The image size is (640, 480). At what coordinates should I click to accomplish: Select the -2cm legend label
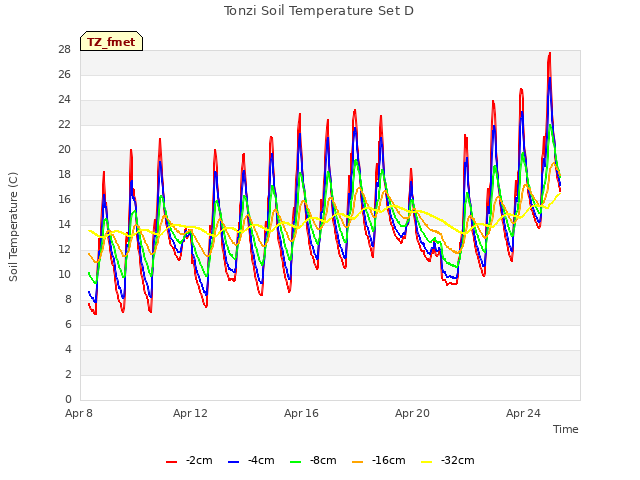[x=199, y=460]
